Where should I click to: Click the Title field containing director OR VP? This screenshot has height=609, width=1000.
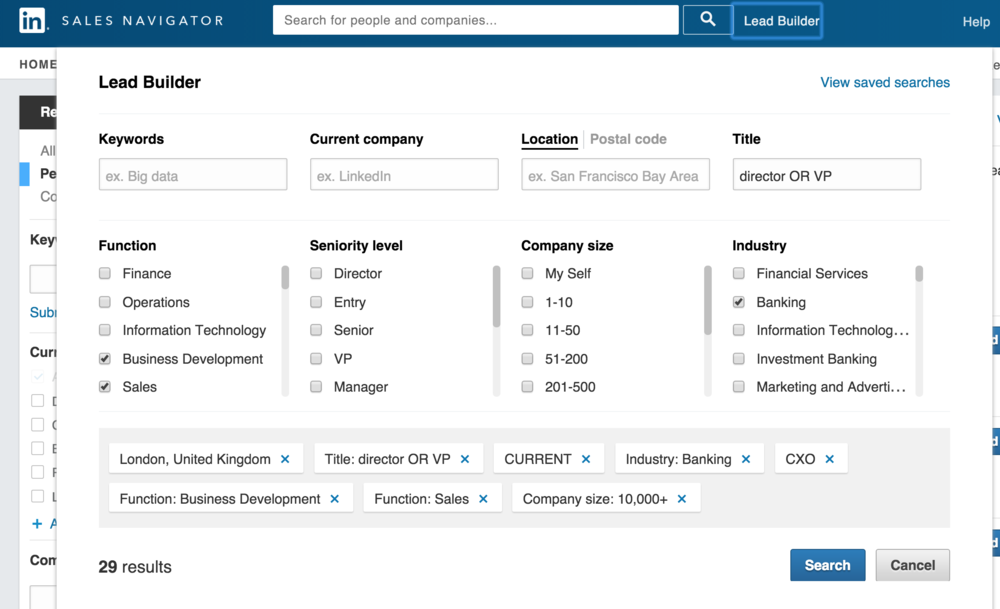[827, 174]
